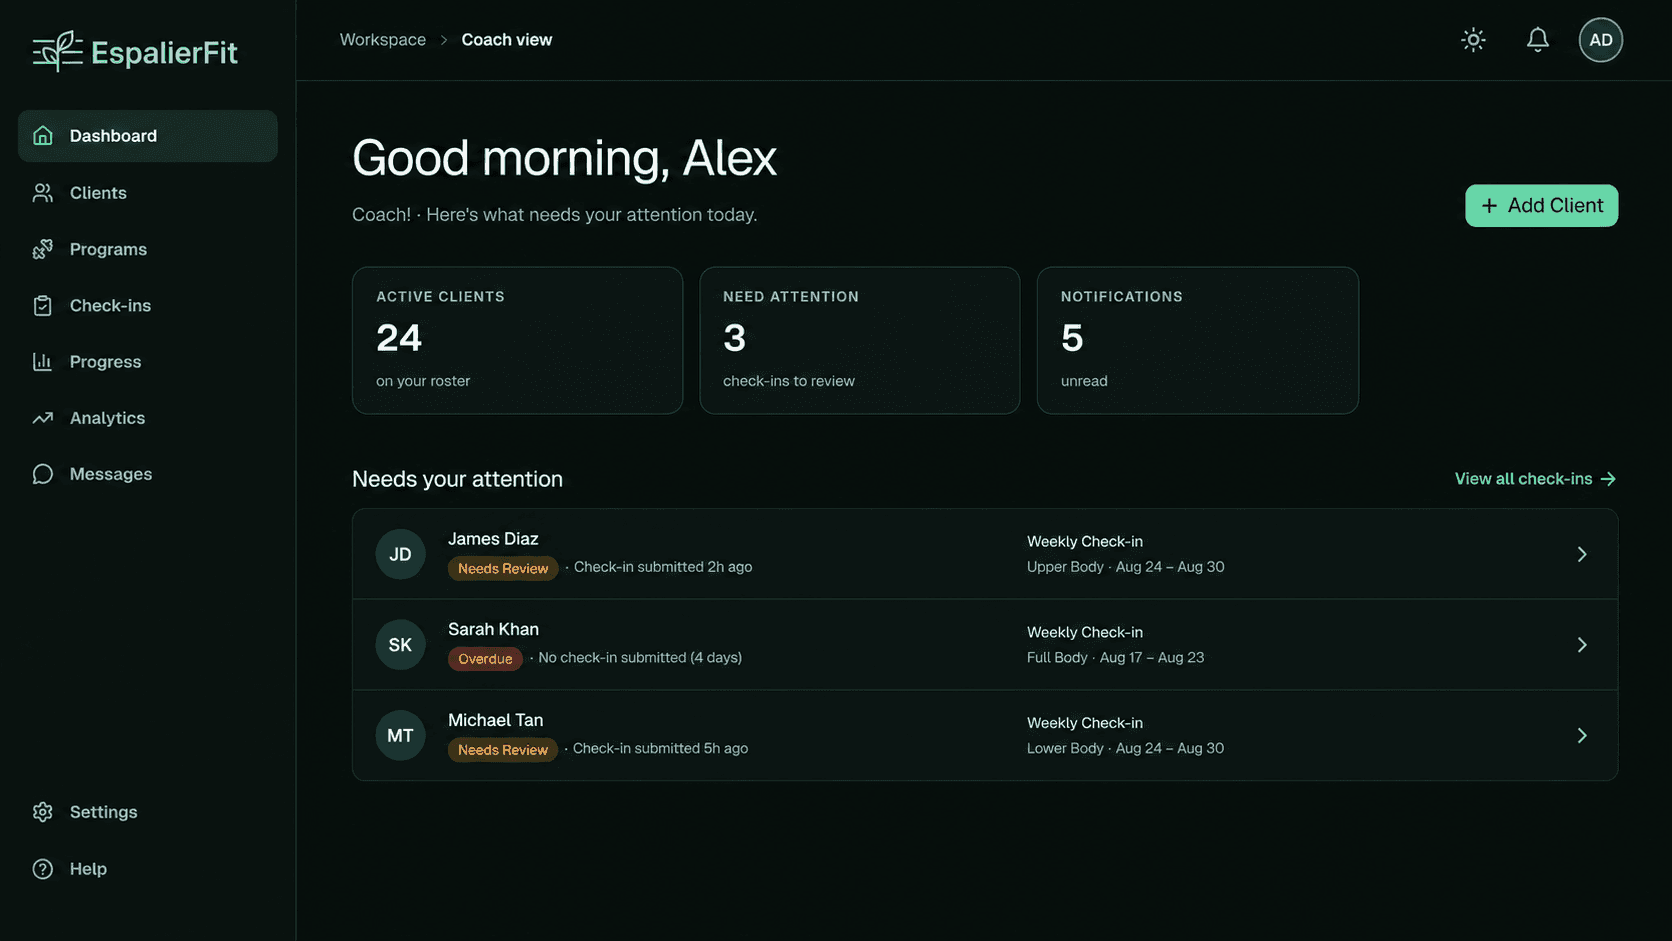
Task: Open the Need Attention card
Action: tap(859, 340)
